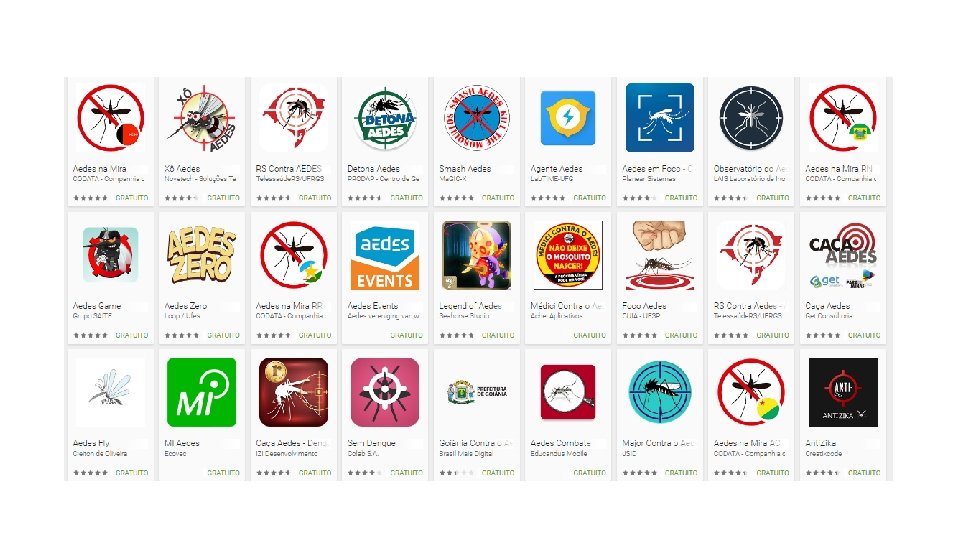Open the Detona Aedes app icon
Image resolution: width=960 pixels, height=540 pixels.
point(385,118)
